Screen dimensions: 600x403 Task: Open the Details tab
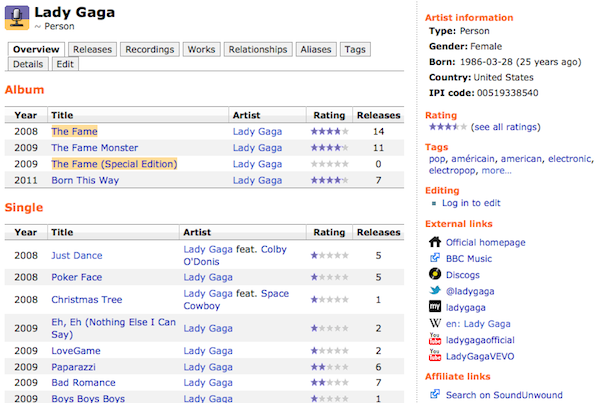tap(28, 64)
